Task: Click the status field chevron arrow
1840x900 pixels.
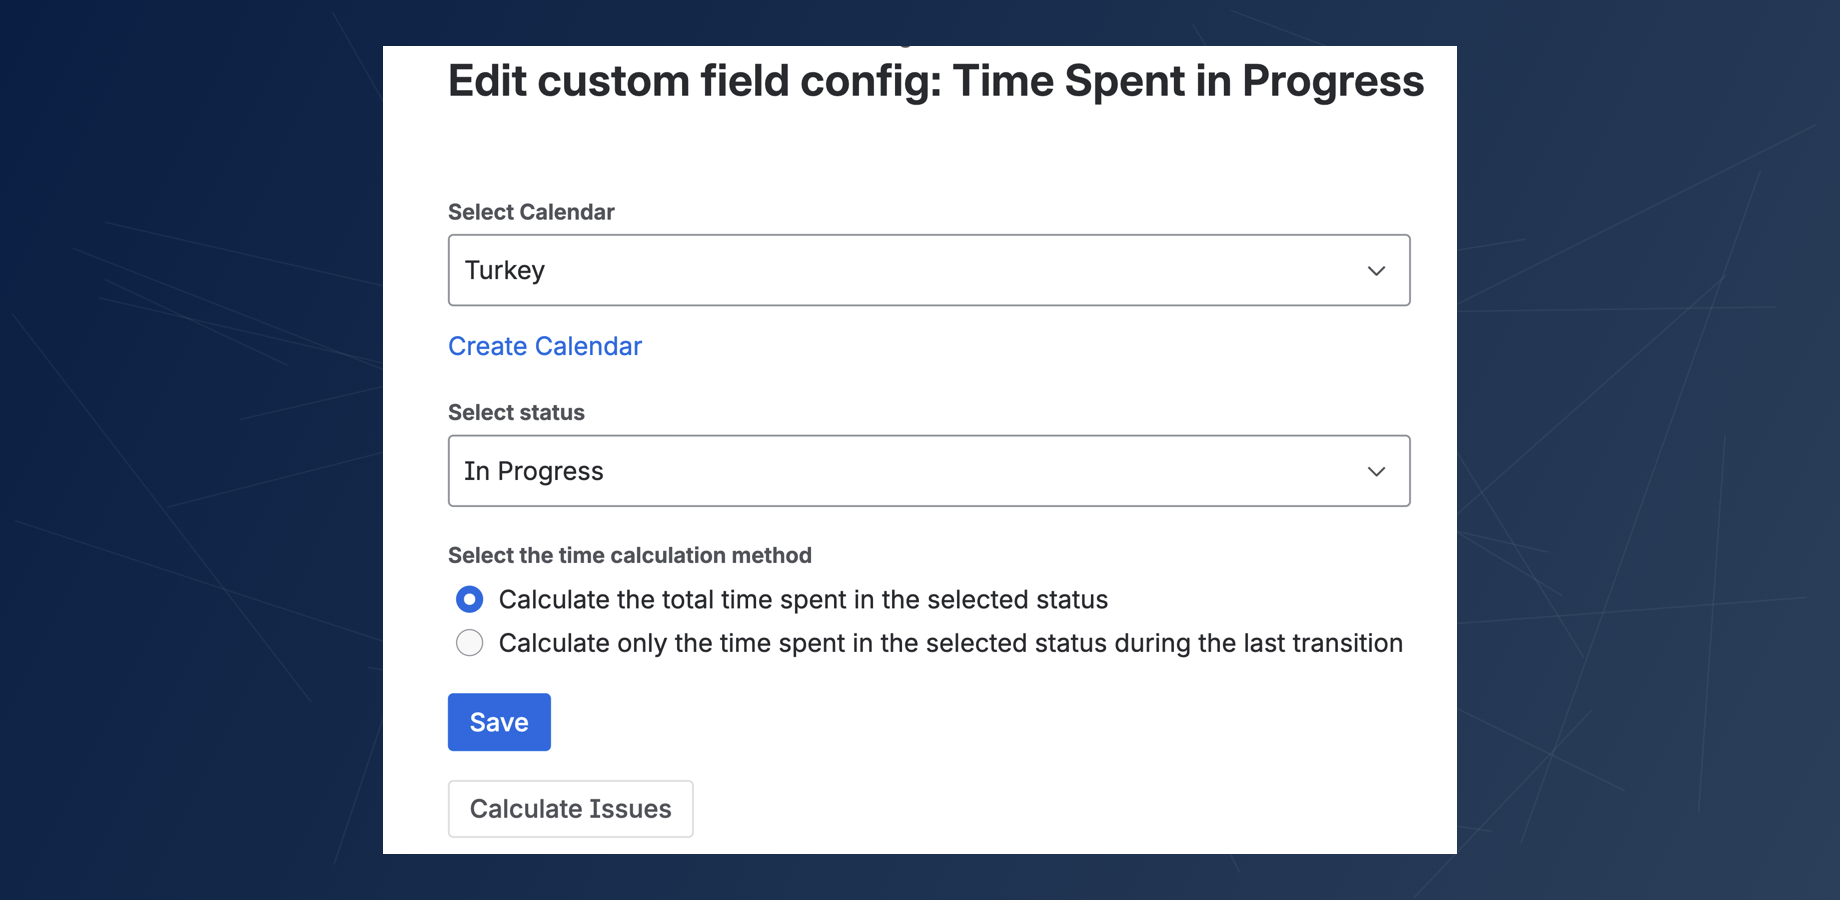Action: 1376,470
